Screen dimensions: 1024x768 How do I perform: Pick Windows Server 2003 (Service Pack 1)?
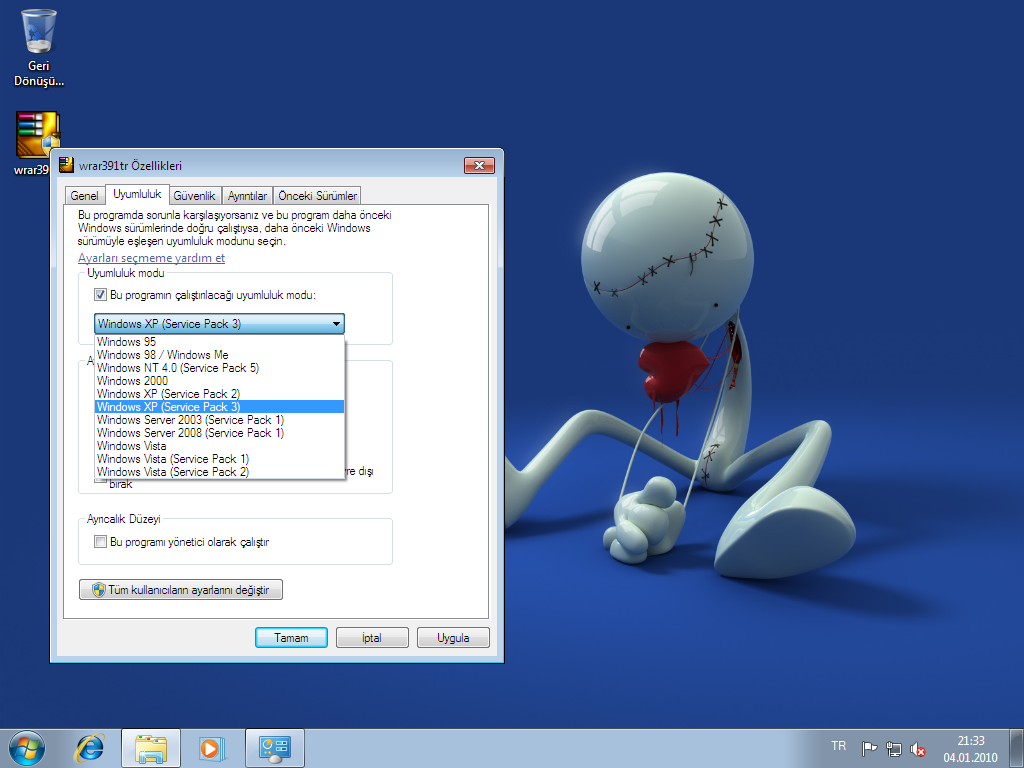[219, 420]
